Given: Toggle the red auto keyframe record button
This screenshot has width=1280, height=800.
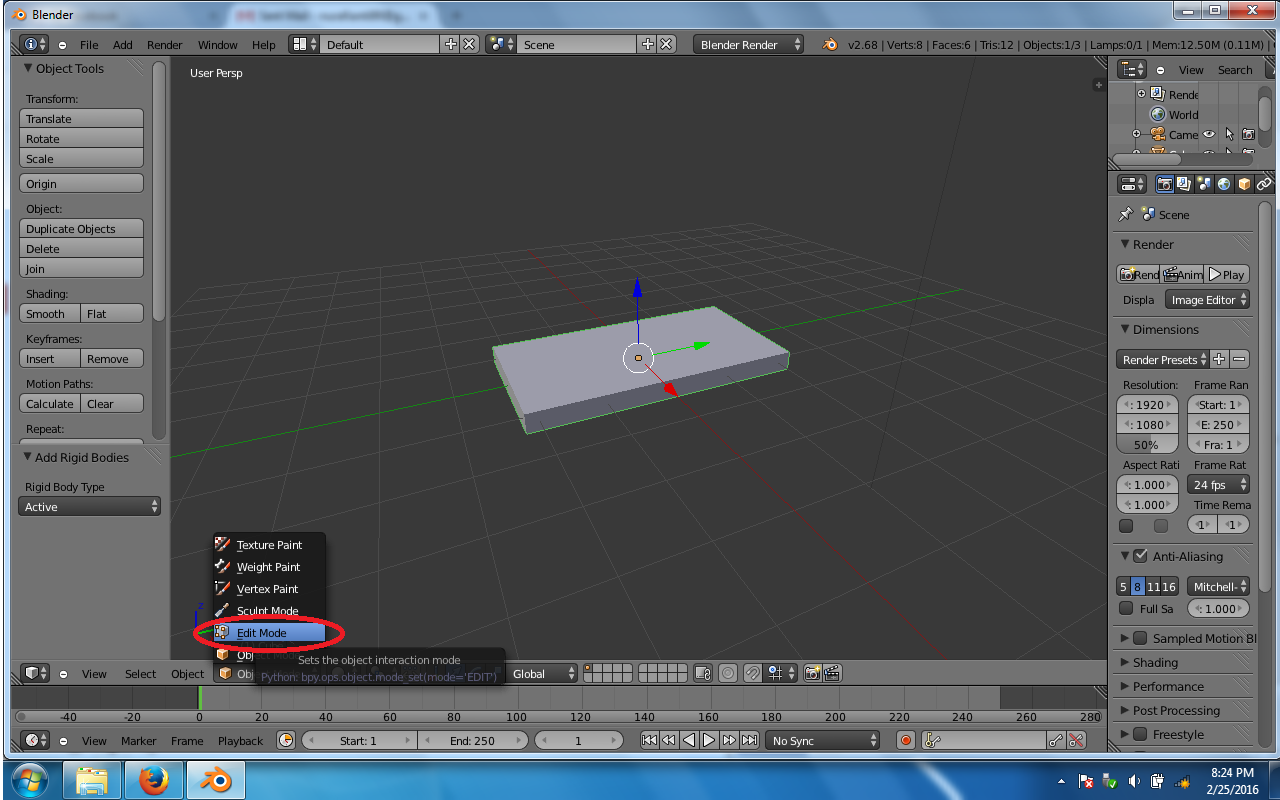Looking at the screenshot, I should [x=906, y=740].
